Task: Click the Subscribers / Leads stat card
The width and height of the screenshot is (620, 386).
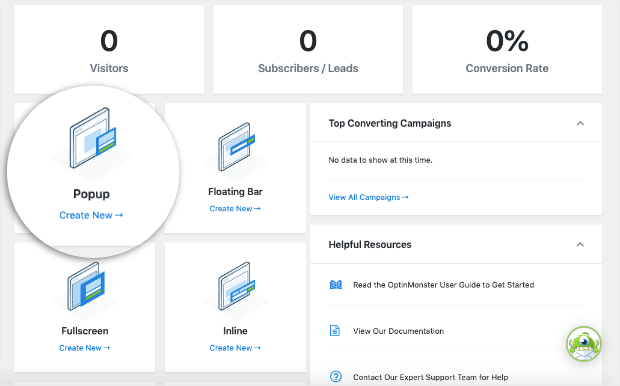Action: coord(308,49)
